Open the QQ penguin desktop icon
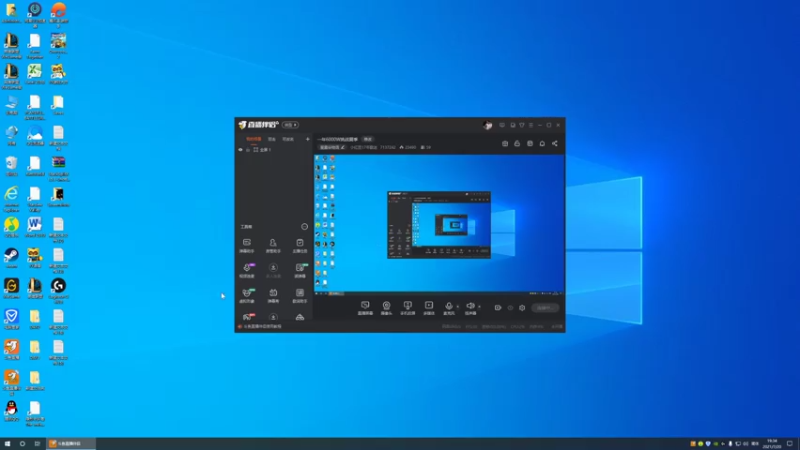The width and height of the screenshot is (800, 450). pyautogui.click(x=11, y=411)
